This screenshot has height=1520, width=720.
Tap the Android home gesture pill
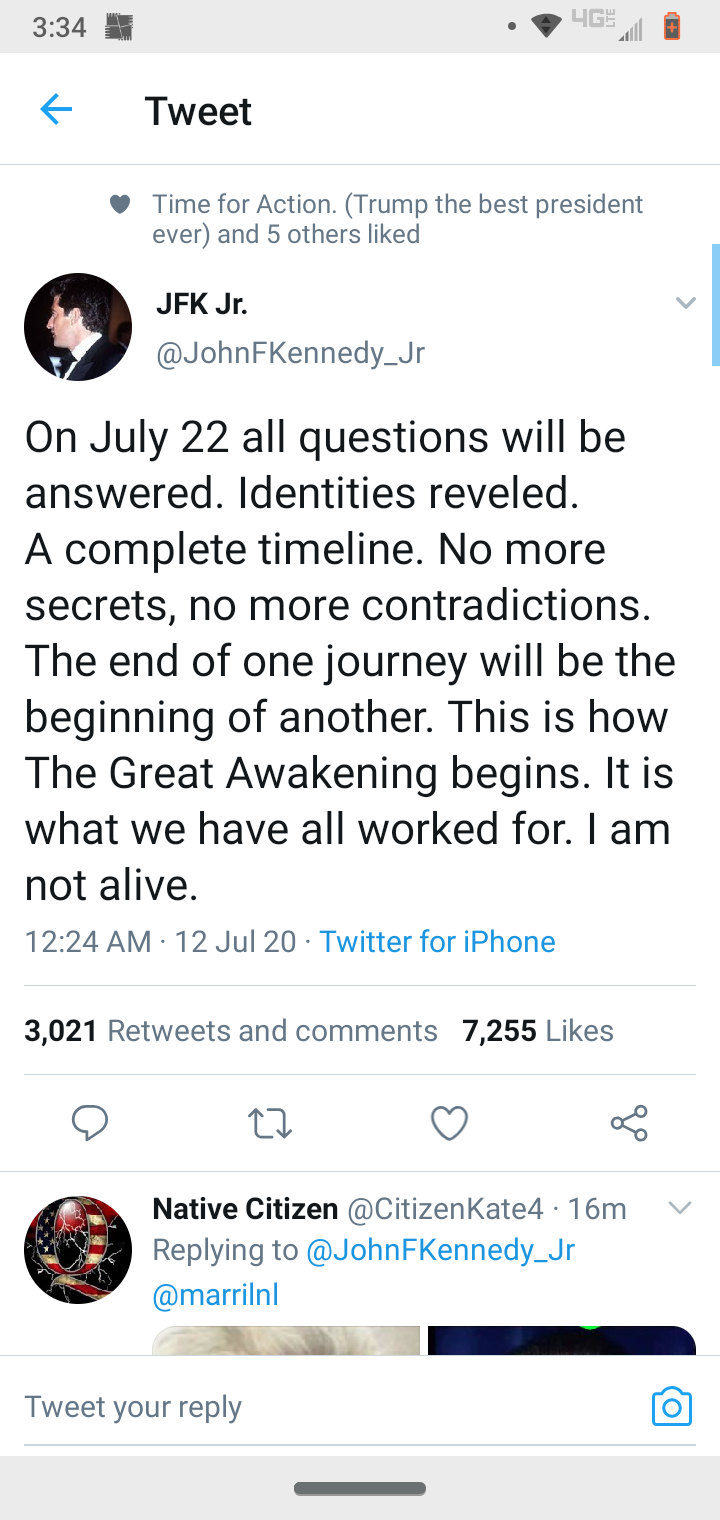[x=360, y=1489]
